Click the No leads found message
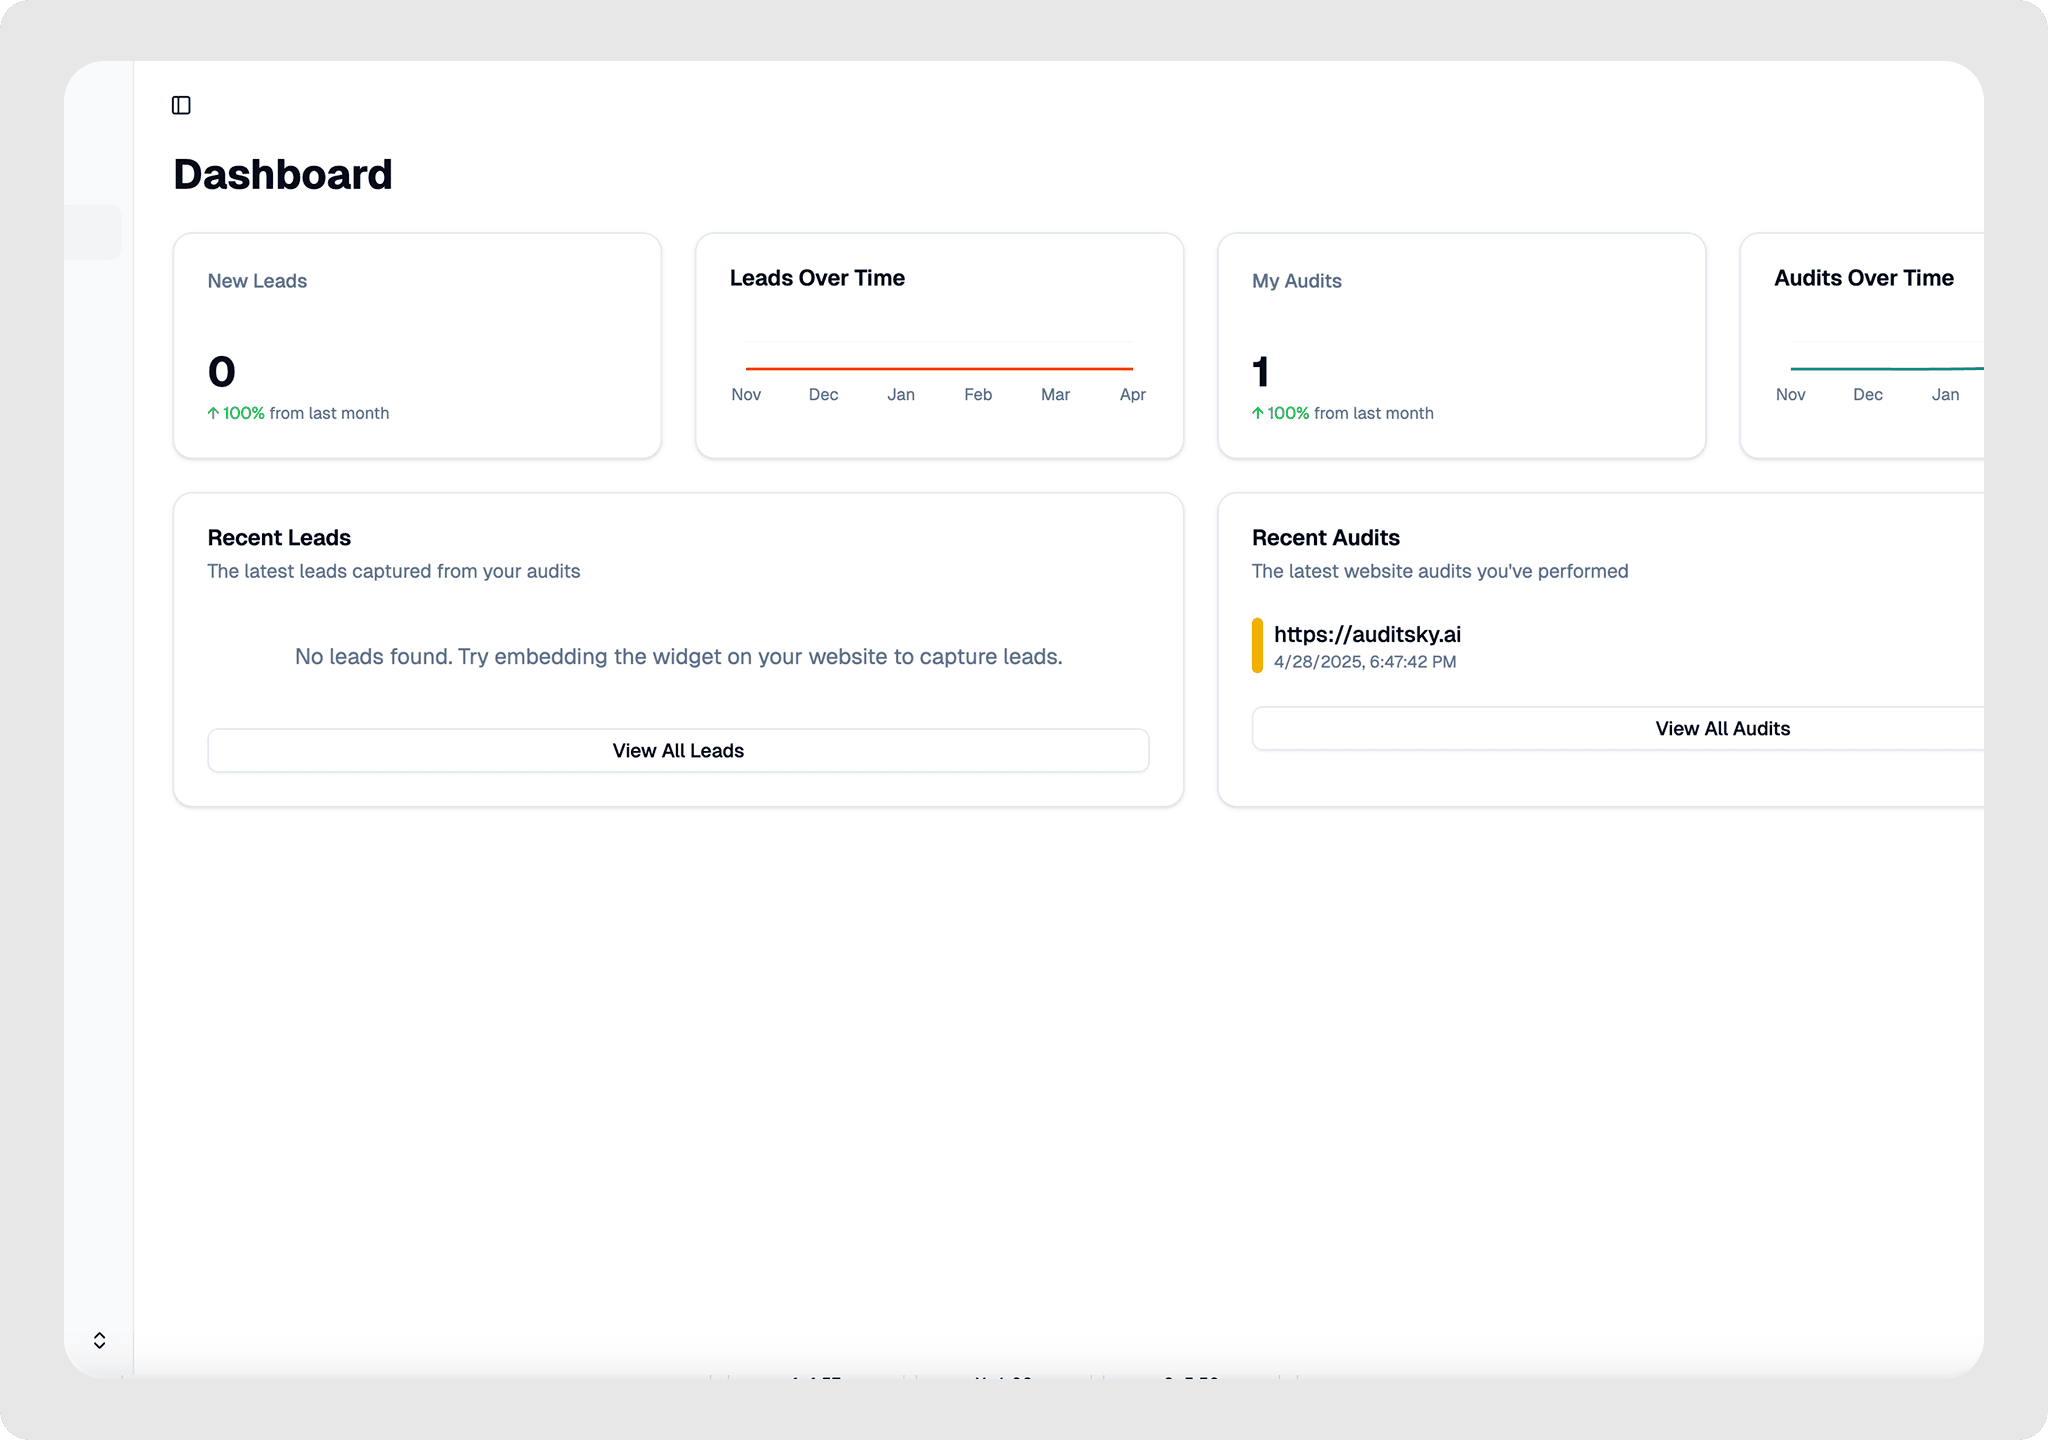The height and width of the screenshot is (1440, 2048). click(678, 657)
